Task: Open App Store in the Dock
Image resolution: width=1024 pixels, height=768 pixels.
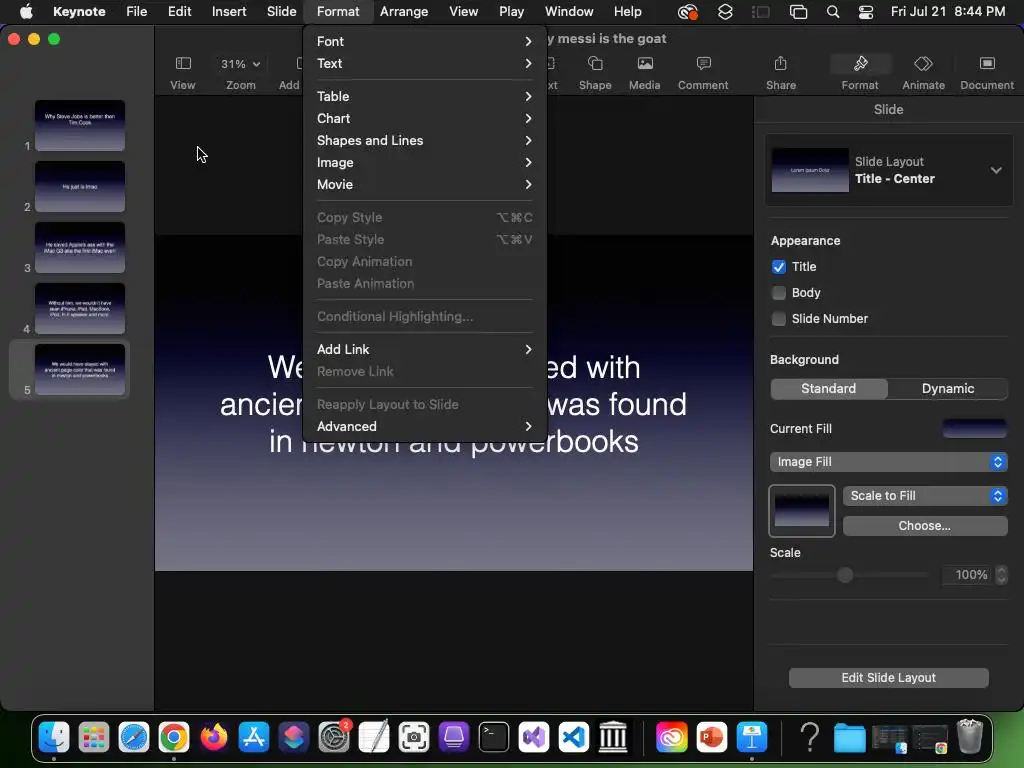Action: (x=253, y=737)
